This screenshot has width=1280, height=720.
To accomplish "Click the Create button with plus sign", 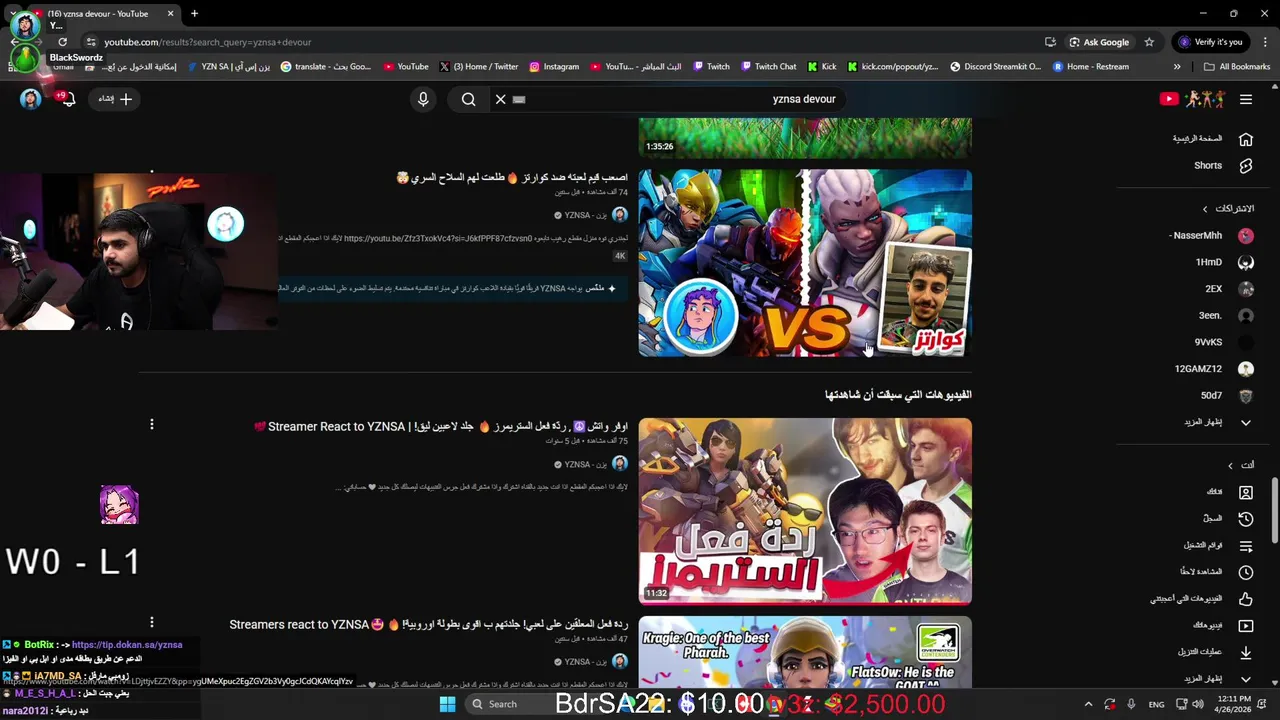I will [114, 99].
